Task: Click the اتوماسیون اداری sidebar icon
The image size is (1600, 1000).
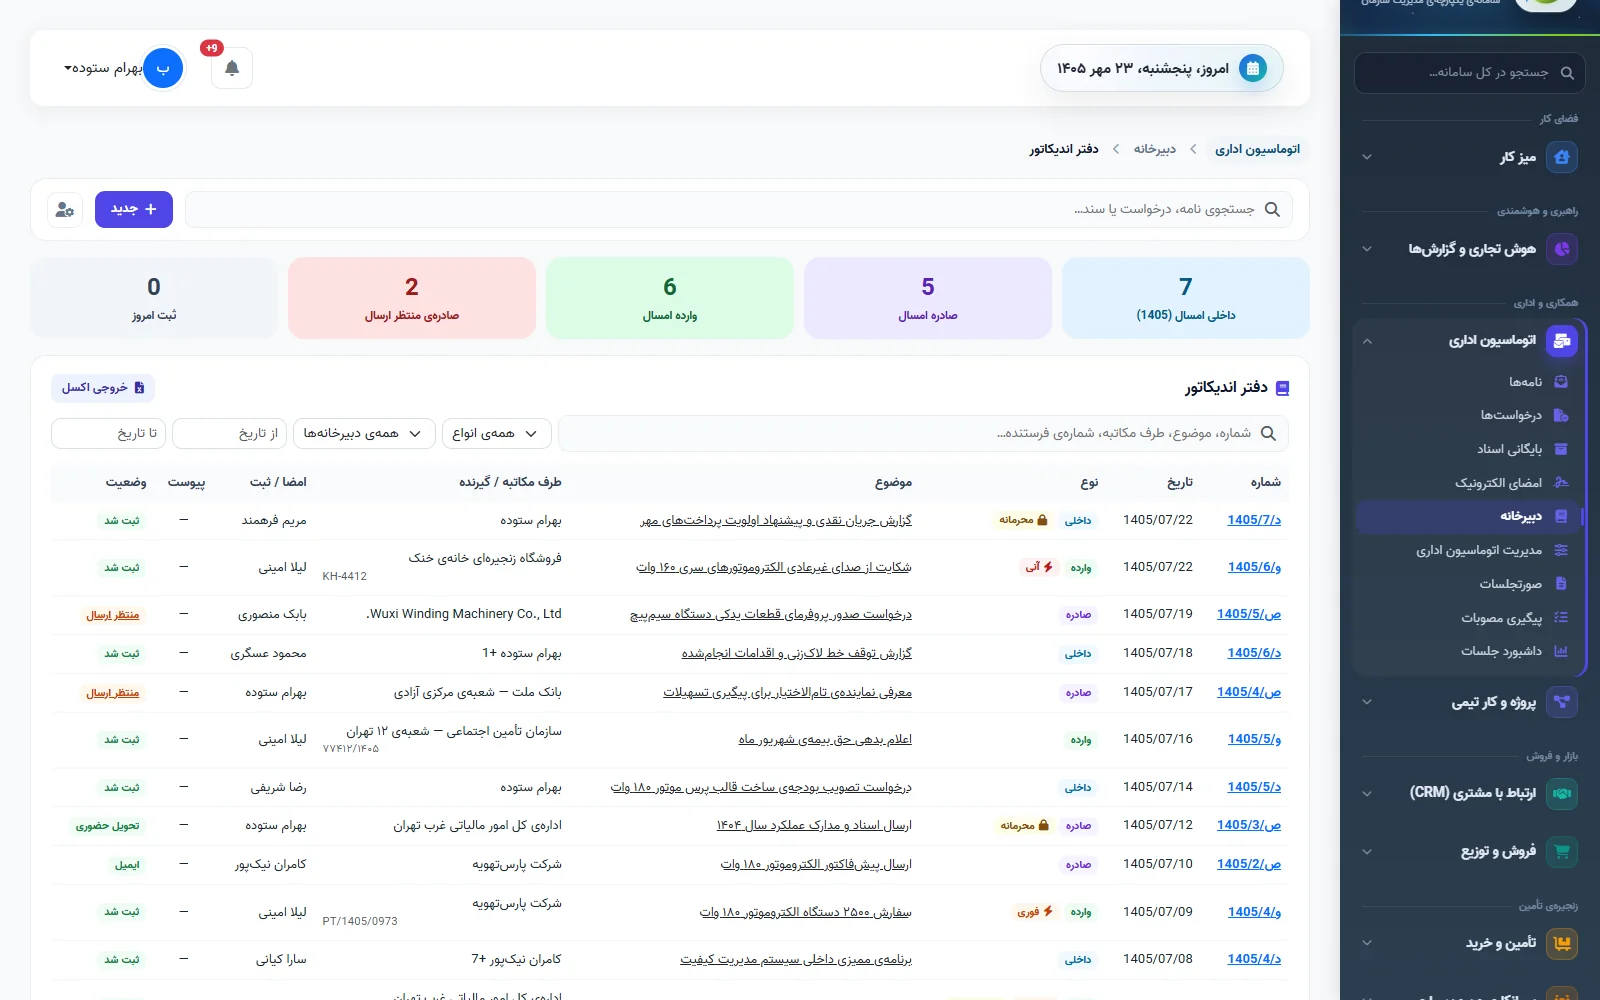Action: pos(1562,341)
